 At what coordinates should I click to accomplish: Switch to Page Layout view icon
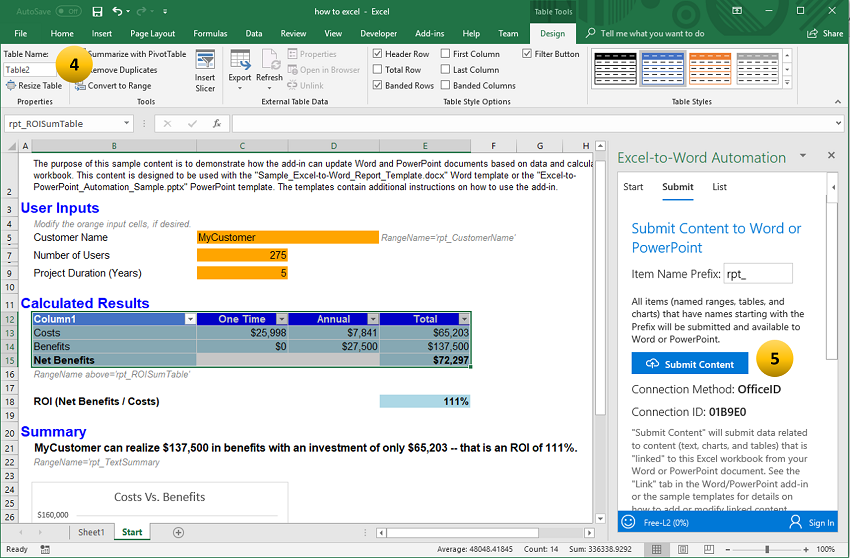click(x=683, y=549)
